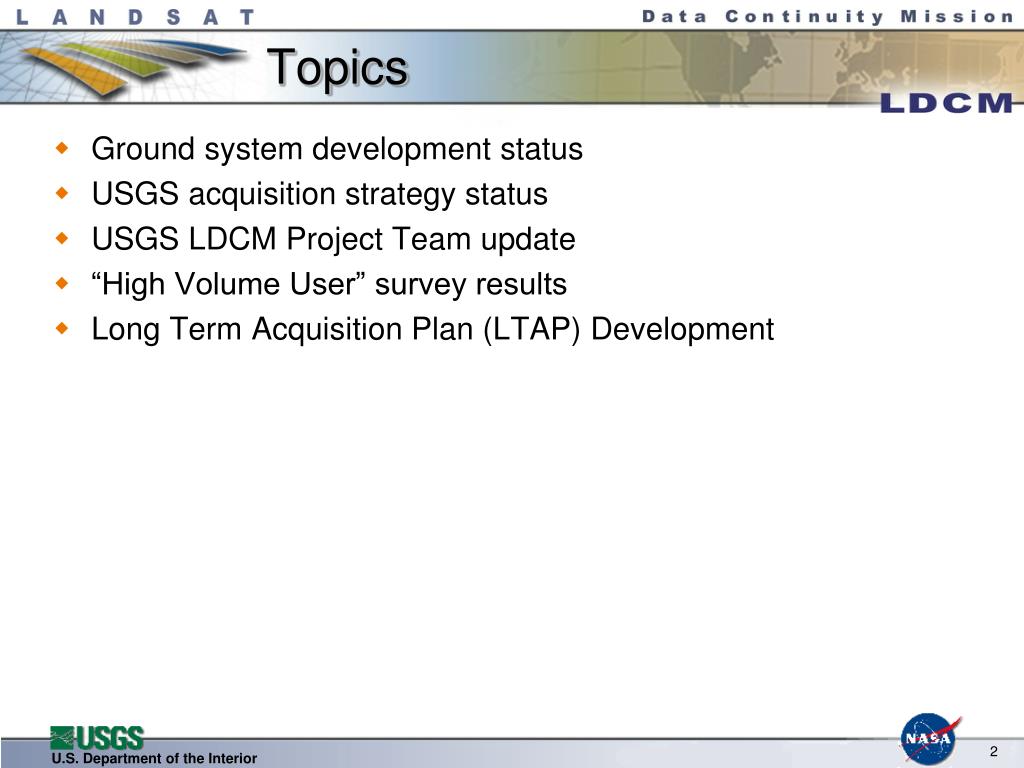Screen dimensions: 1024x768
Task: Click the LANDSAT header text
Action: click(135, 17)
